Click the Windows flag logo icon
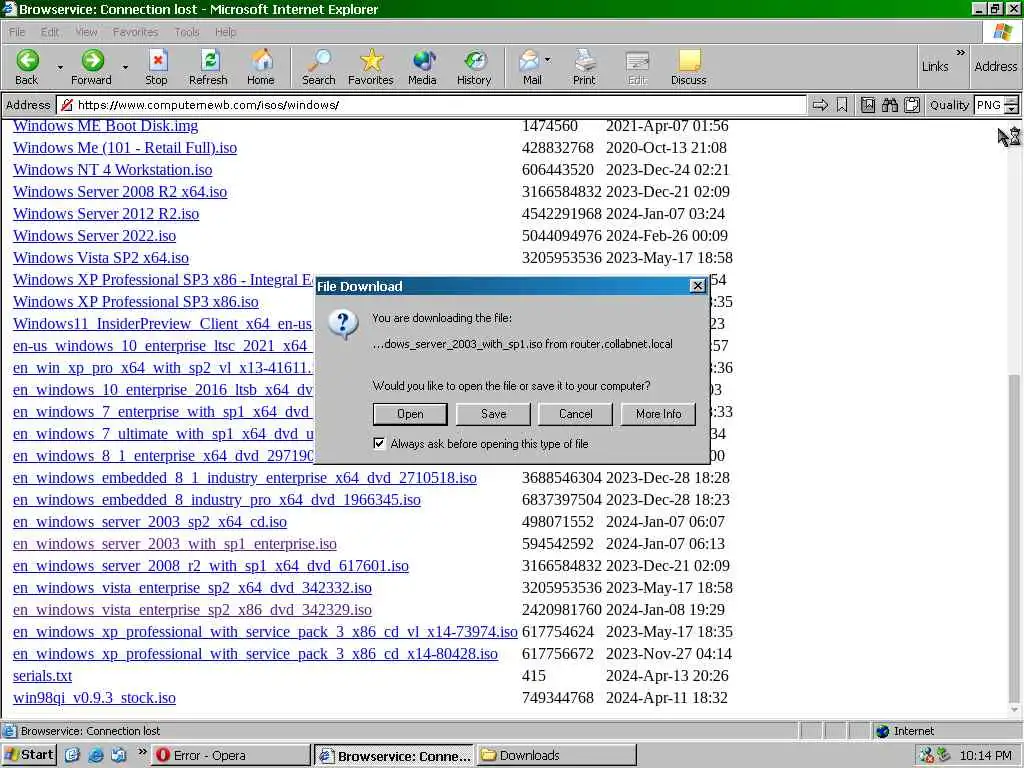This screenshot has height=768, width=1024. click(1002, 31)
